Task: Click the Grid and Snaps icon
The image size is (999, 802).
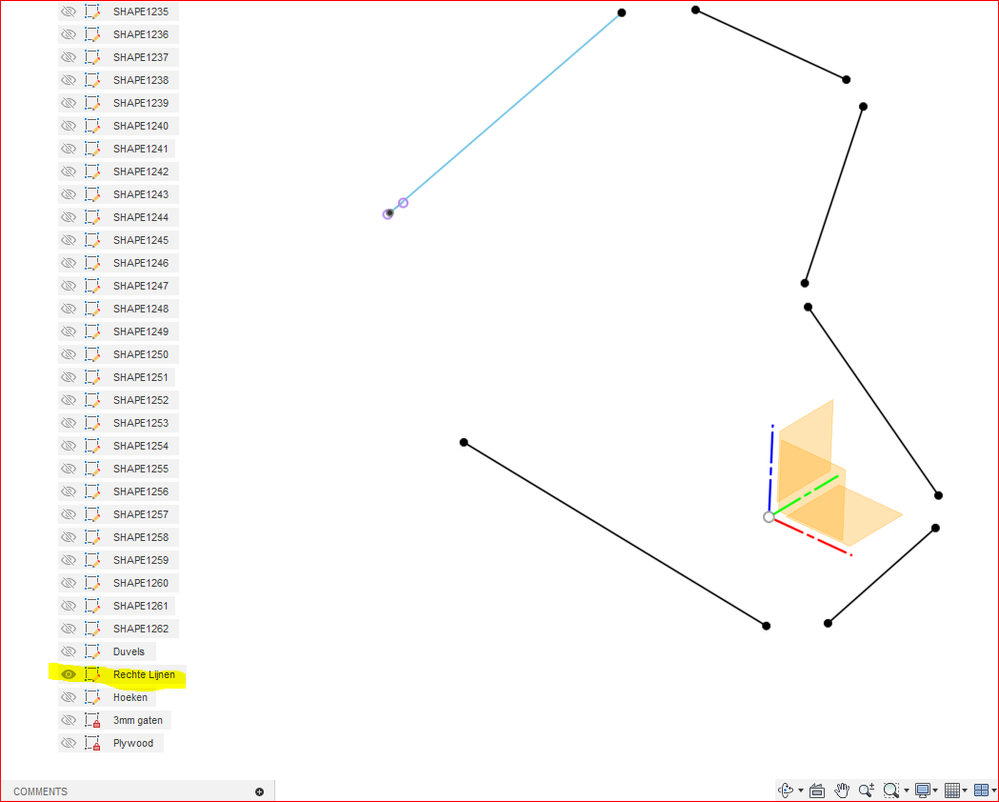Action: pos(952,791)
